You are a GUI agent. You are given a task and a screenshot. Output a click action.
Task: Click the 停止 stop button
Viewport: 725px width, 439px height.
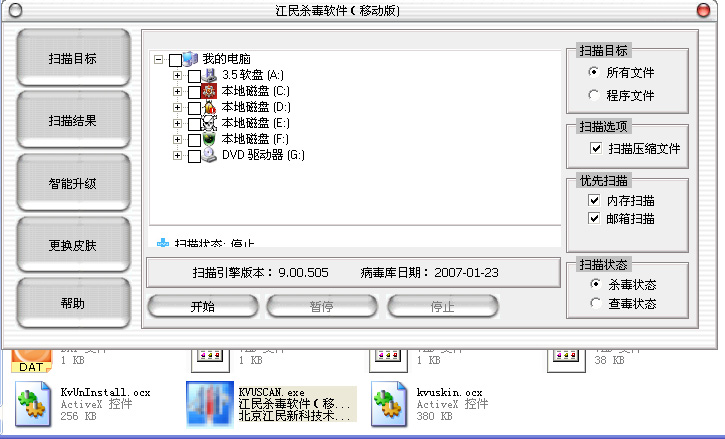click(442, 306)
